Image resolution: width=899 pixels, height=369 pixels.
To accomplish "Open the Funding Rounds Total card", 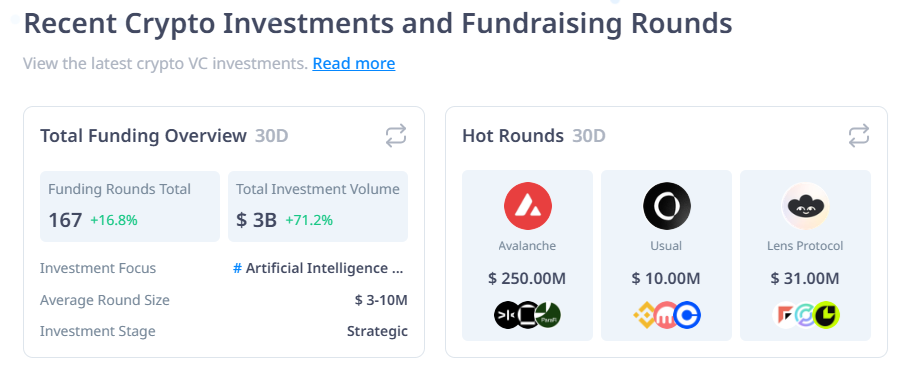I will (130, 206).
